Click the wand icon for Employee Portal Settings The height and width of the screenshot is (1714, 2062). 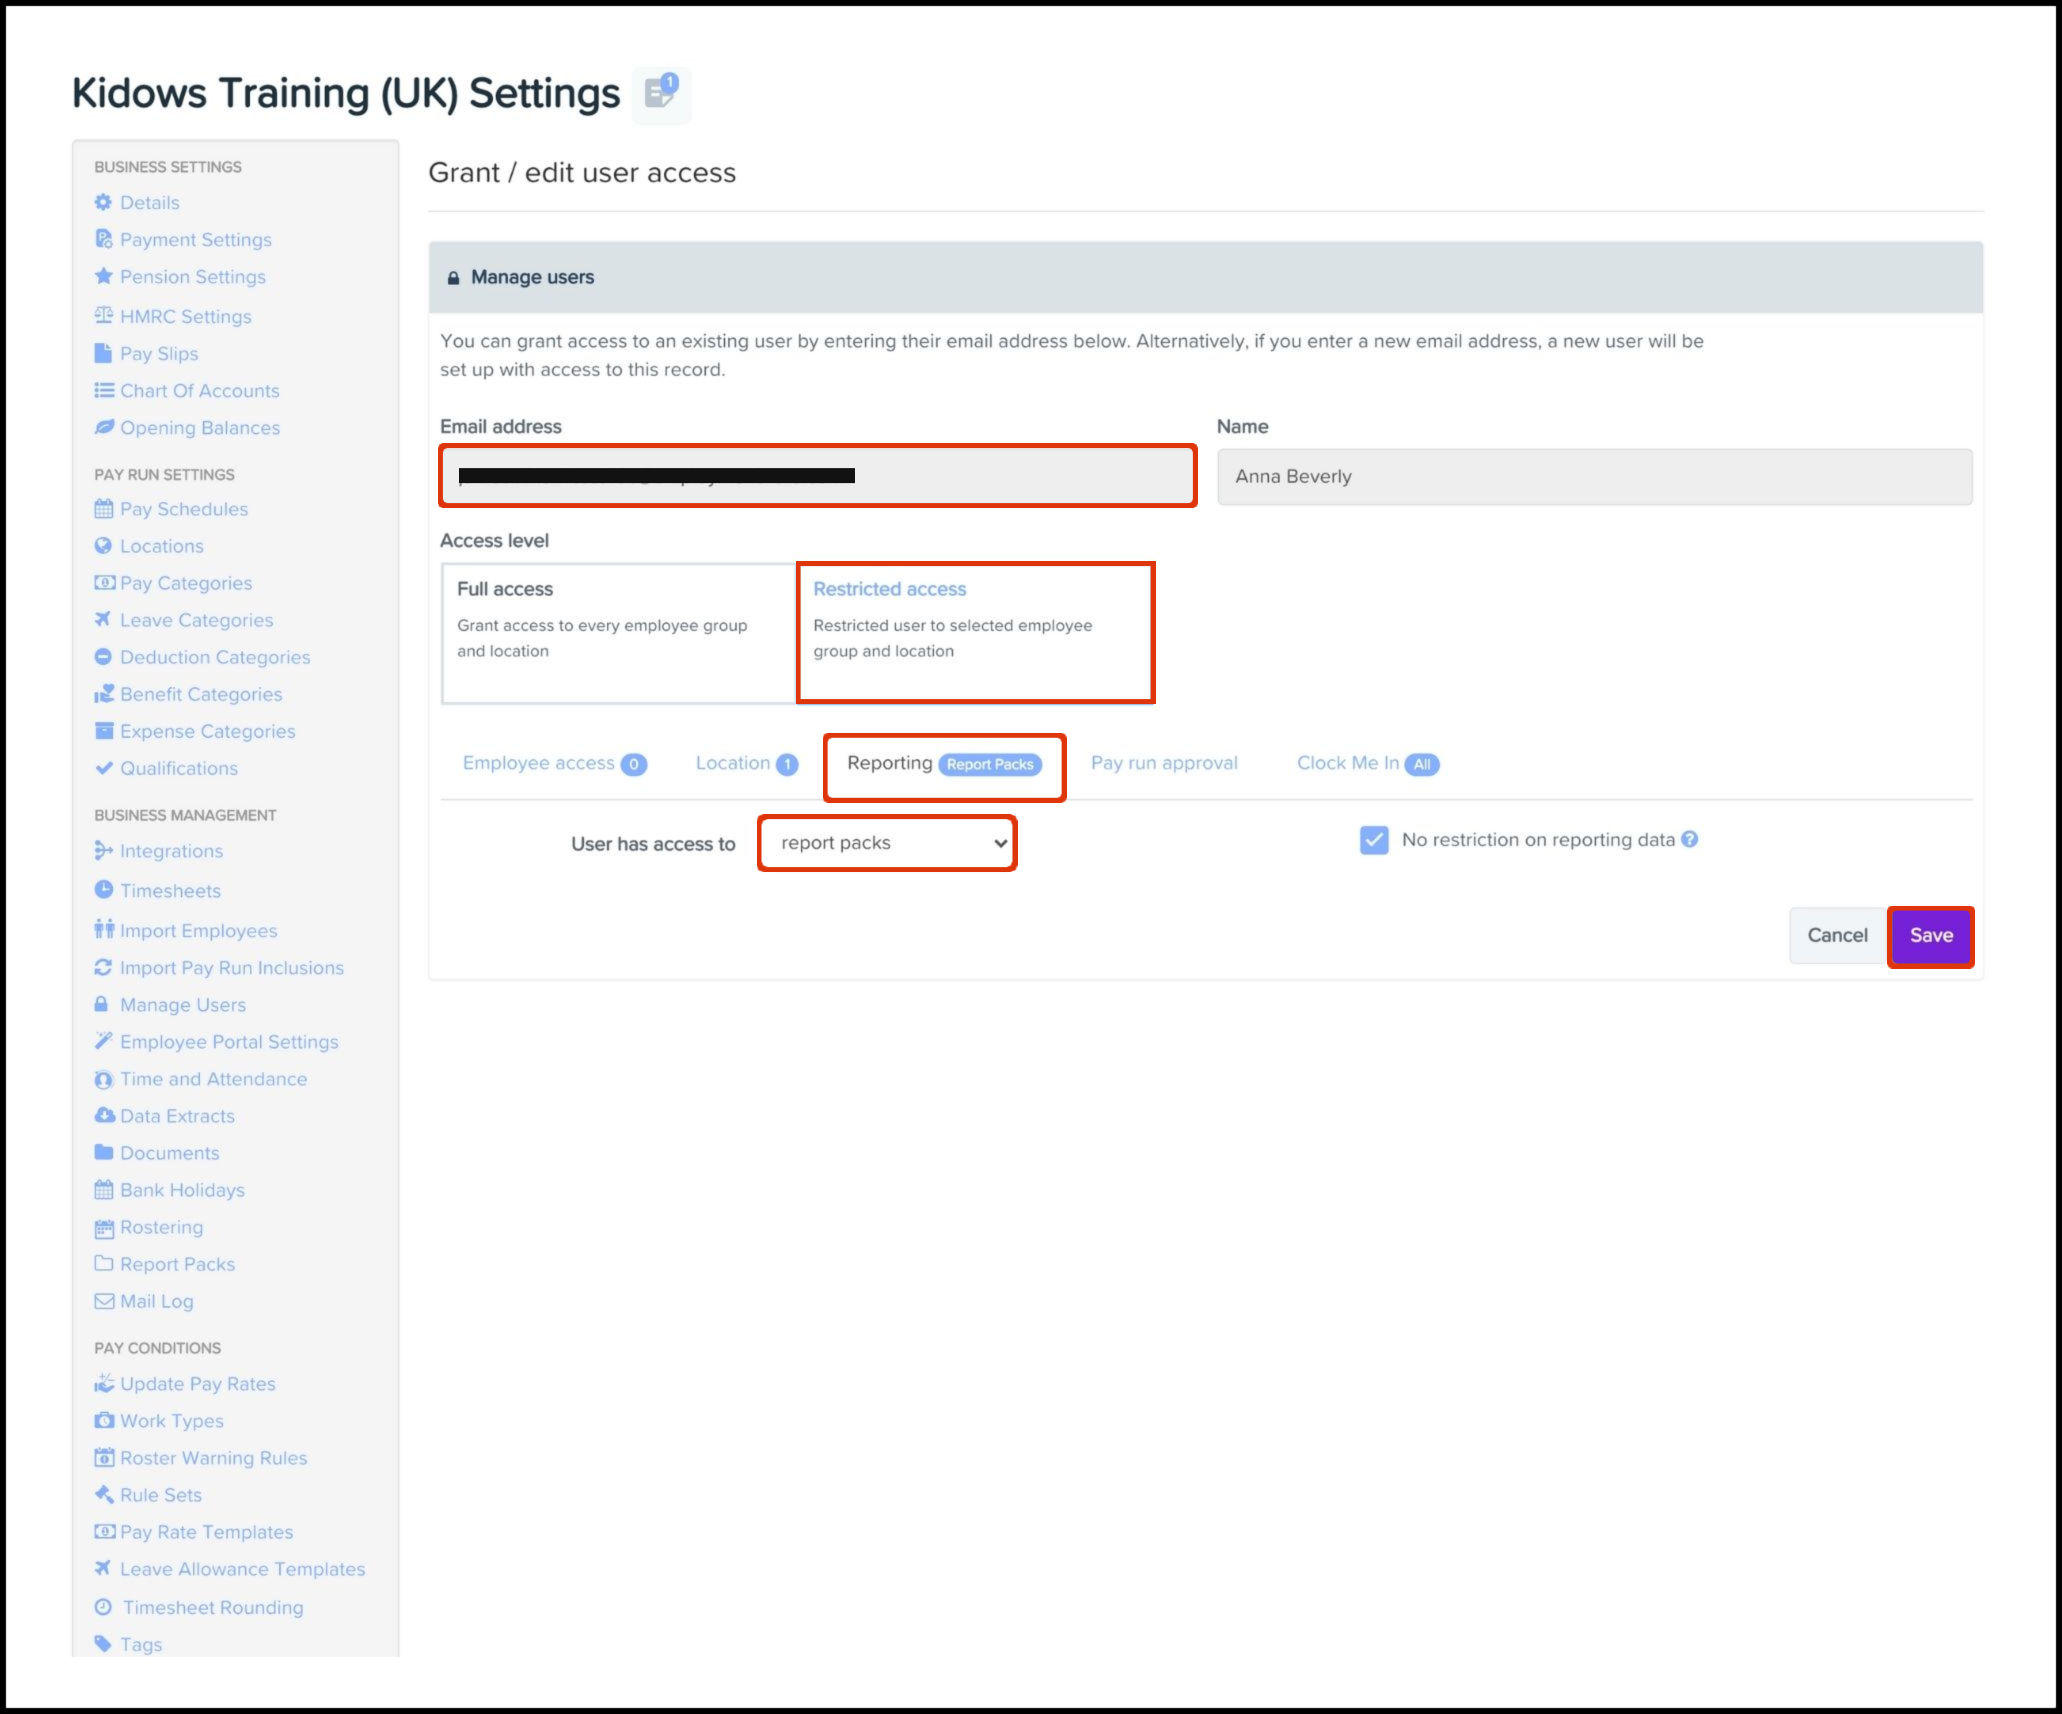point(103,1041)
